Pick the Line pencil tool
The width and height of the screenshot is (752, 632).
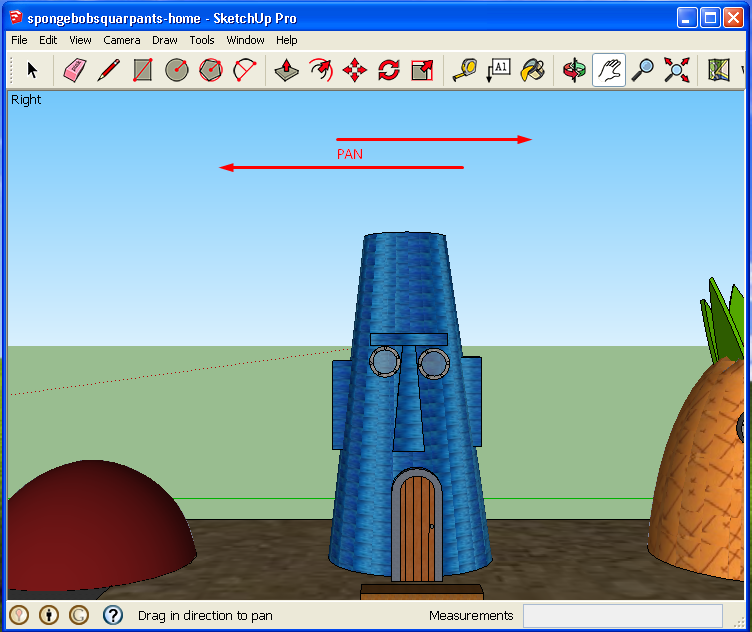point(109,70)
